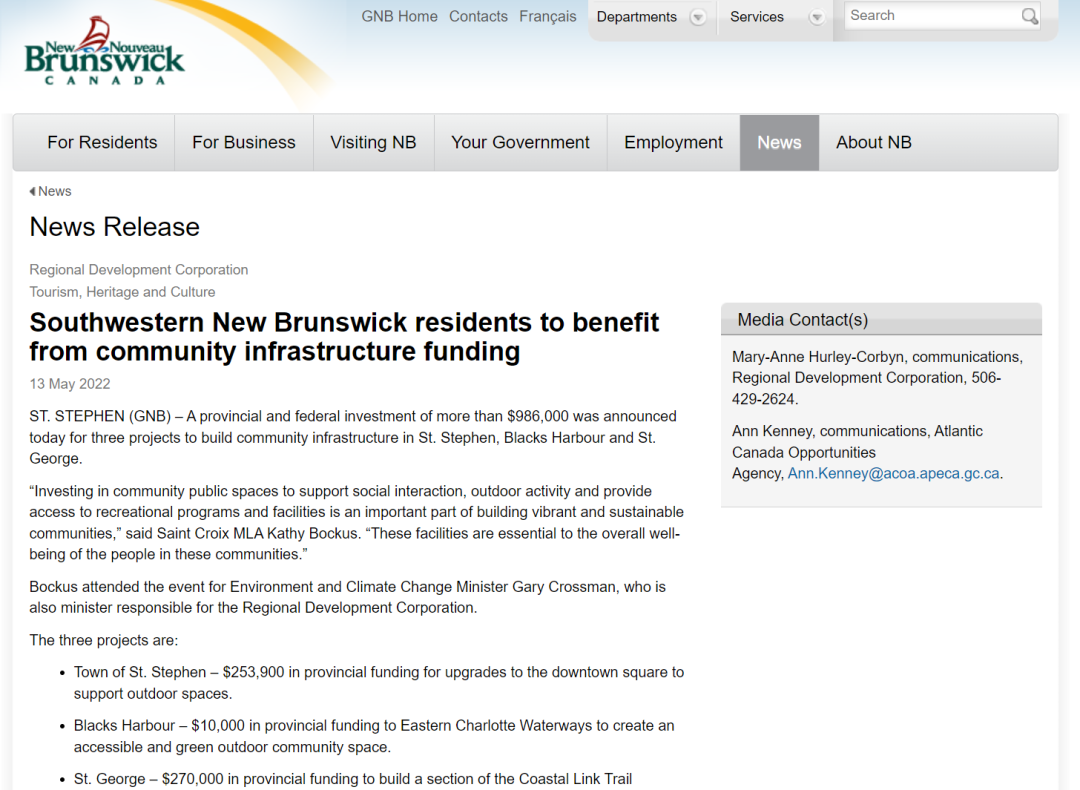The width and height of the screenshot is (1080, 790).
Task: Click the search magnifier icon
Action: pos(1029,16)
